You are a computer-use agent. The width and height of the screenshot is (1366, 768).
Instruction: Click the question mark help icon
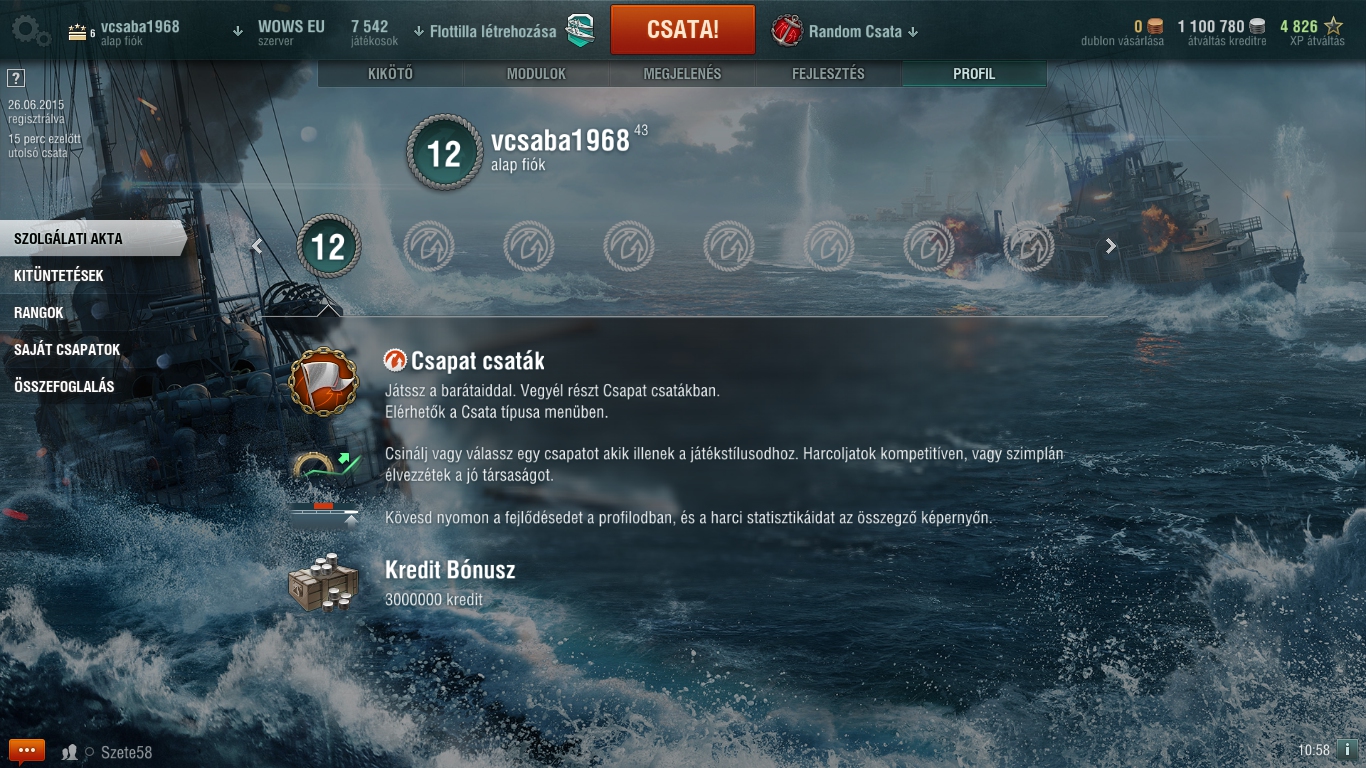(15, 78)
